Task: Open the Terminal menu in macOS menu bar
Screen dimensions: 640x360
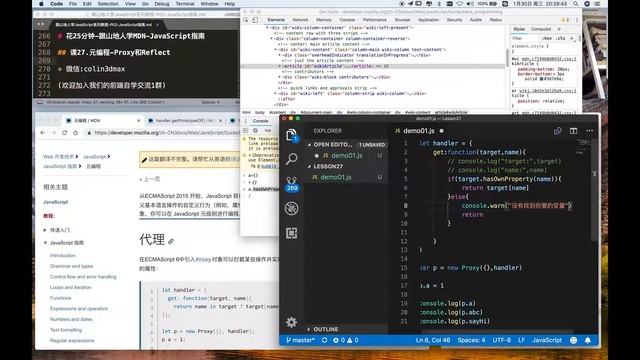Action: tap(185, 4)
